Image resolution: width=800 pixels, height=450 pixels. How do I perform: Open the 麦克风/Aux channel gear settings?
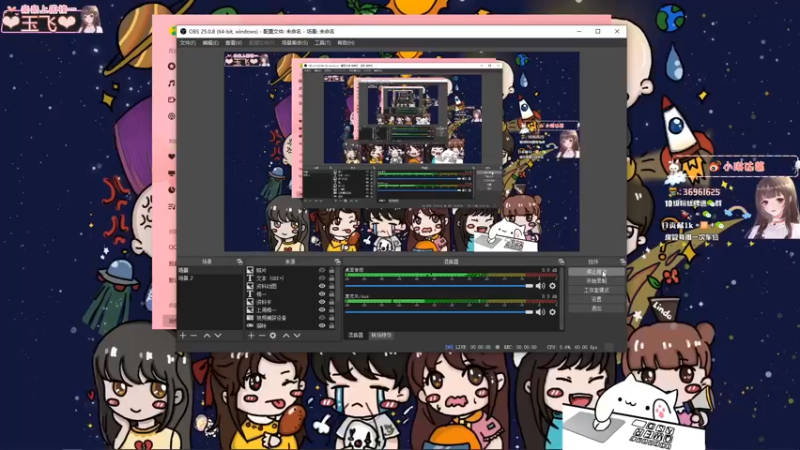coord(553,312)
